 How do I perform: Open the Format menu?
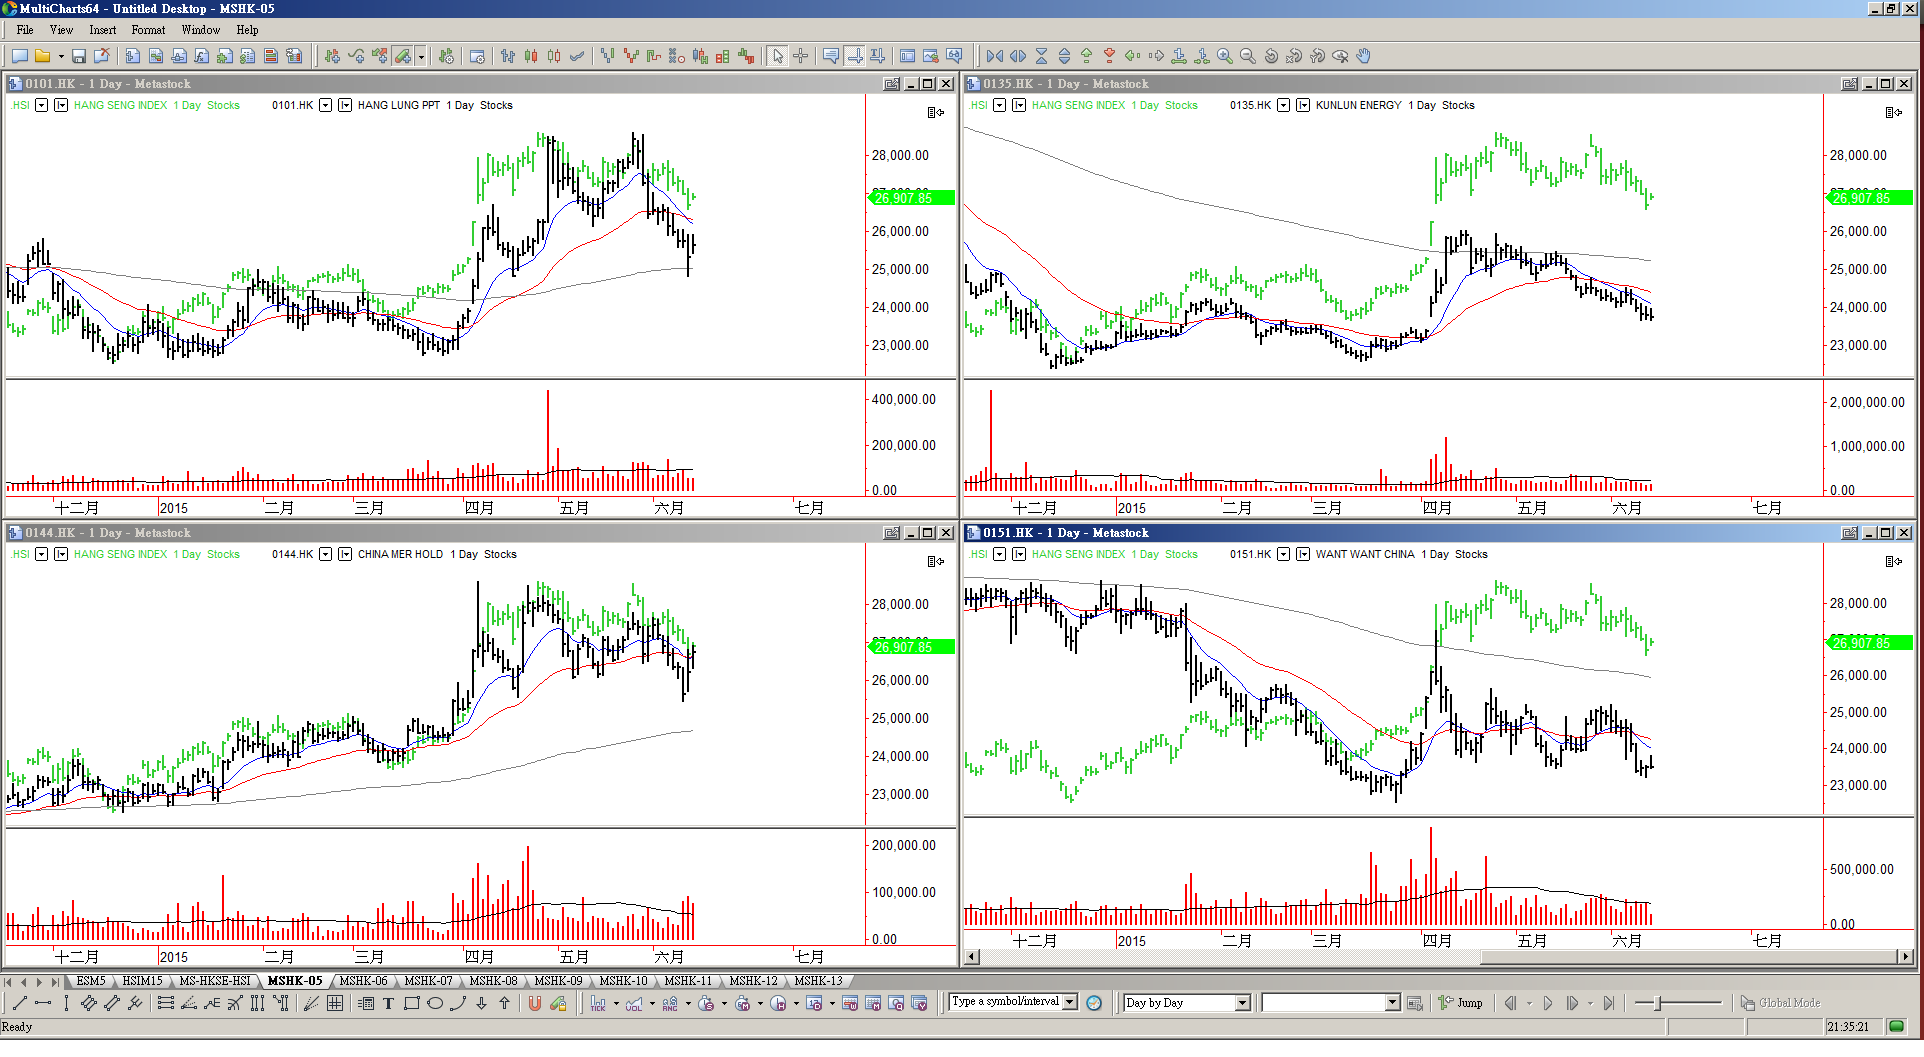148,30
